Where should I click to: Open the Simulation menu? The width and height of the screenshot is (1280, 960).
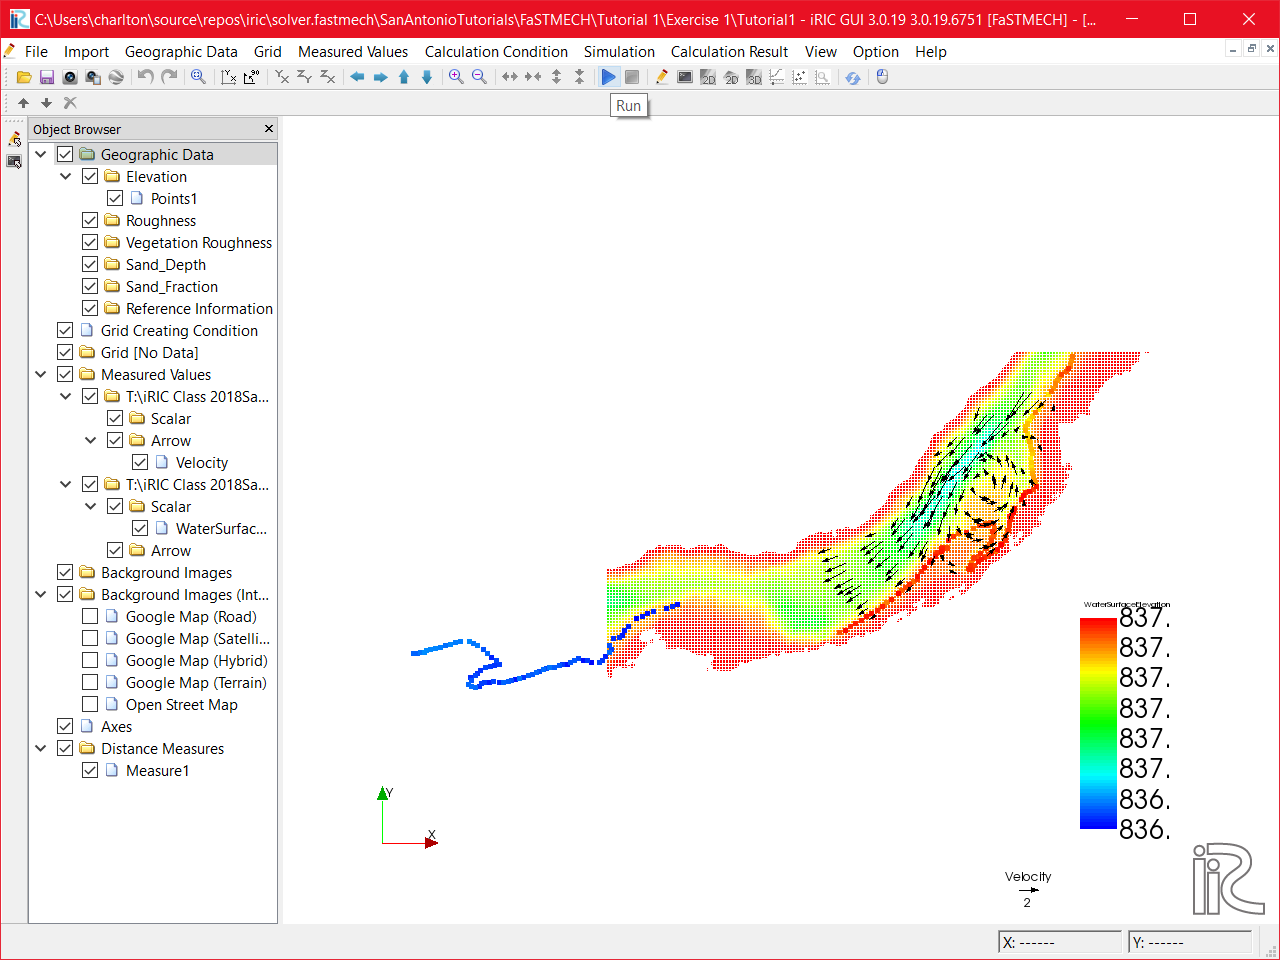(619, 52)
